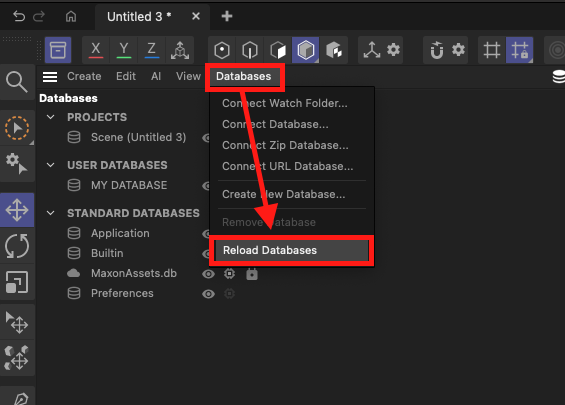
Task: Add a new project tab with plus
Action: coord(227,16)
